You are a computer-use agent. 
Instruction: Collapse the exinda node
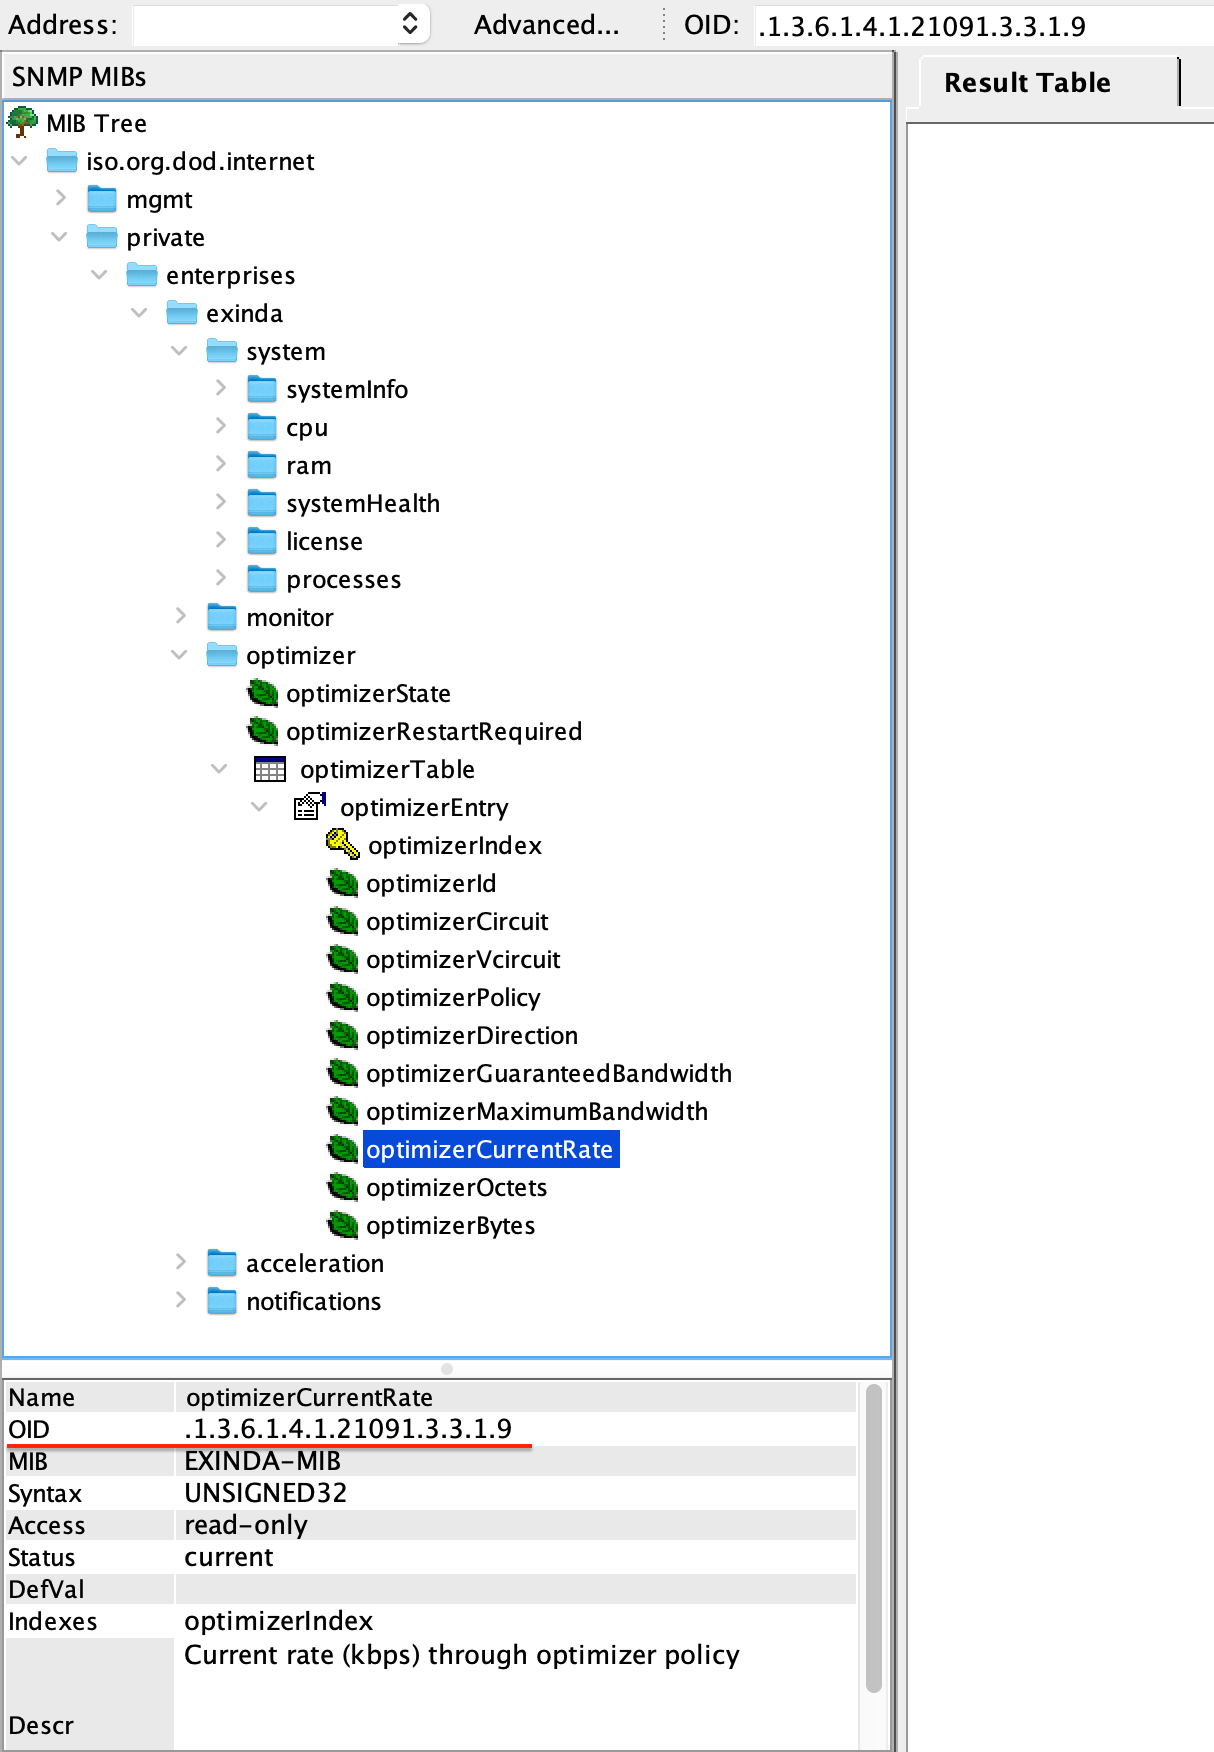coord(139,312)
